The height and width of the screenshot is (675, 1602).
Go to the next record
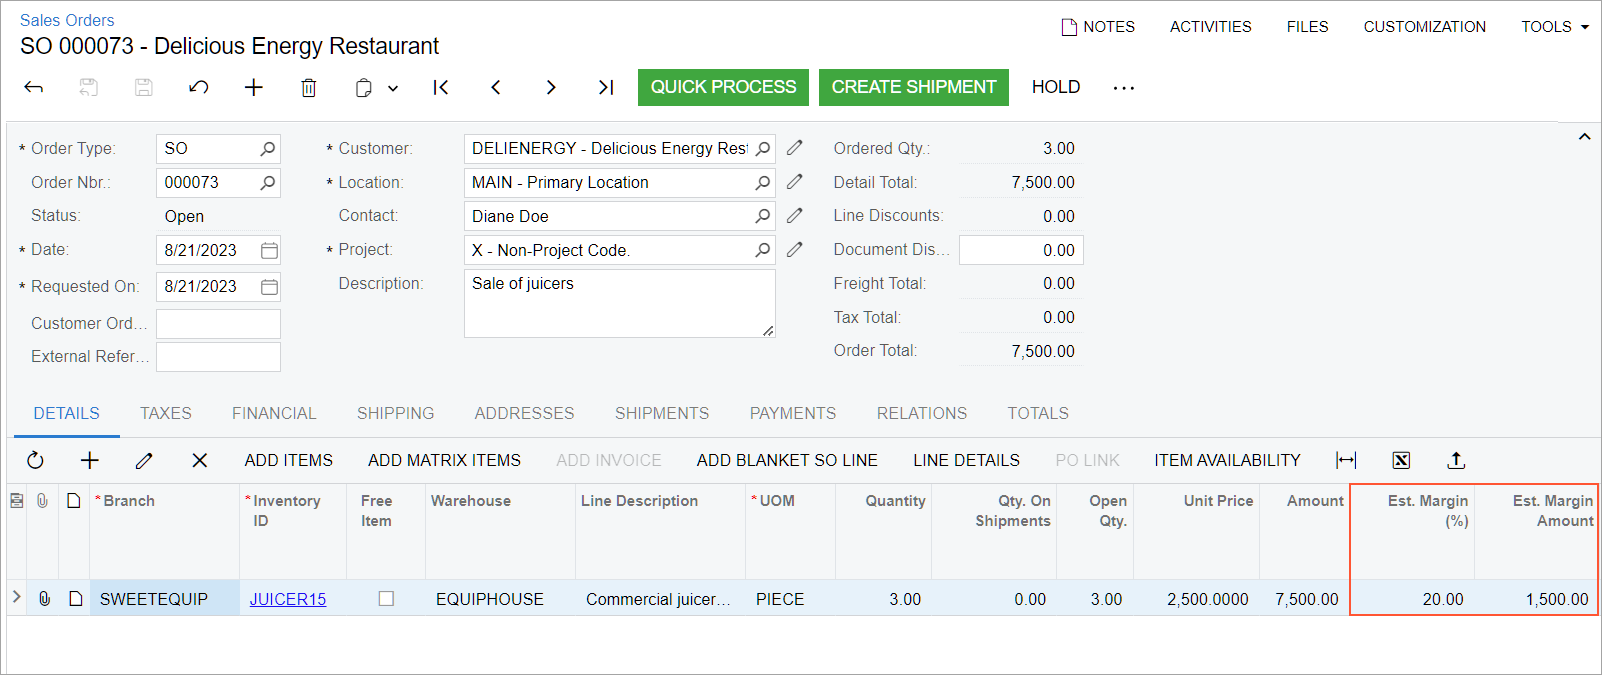pos(551,87)
